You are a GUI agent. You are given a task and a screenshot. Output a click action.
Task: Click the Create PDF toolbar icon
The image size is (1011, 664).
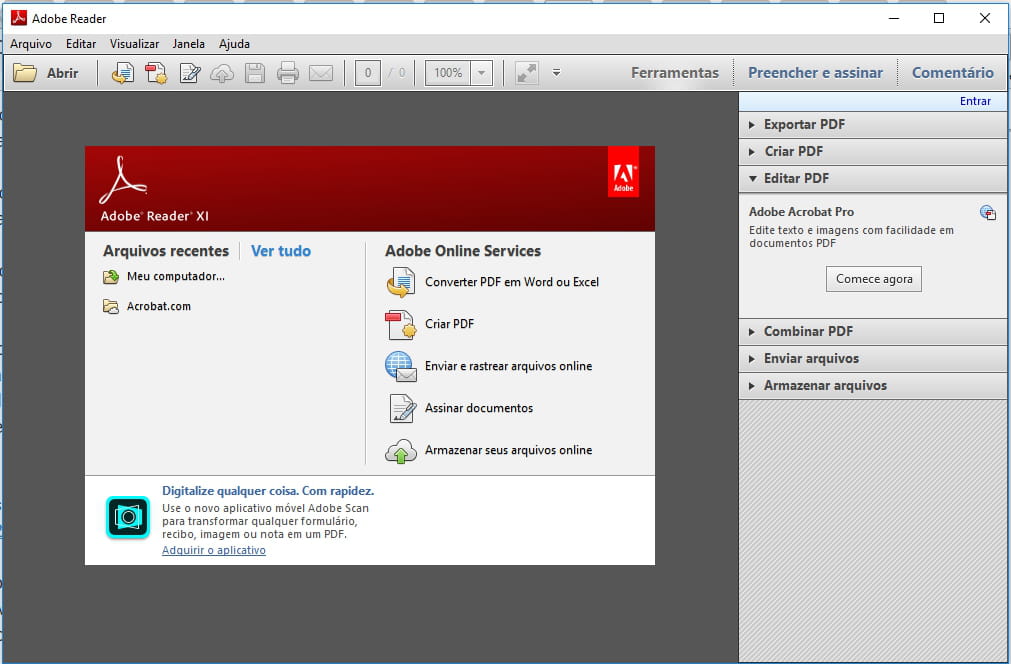156,72
